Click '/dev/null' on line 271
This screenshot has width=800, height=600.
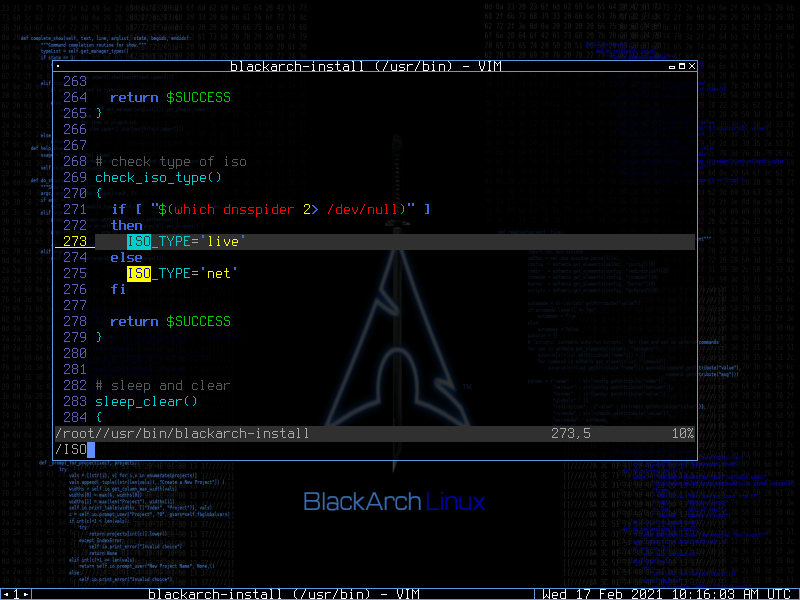click(x=362, y=209)
